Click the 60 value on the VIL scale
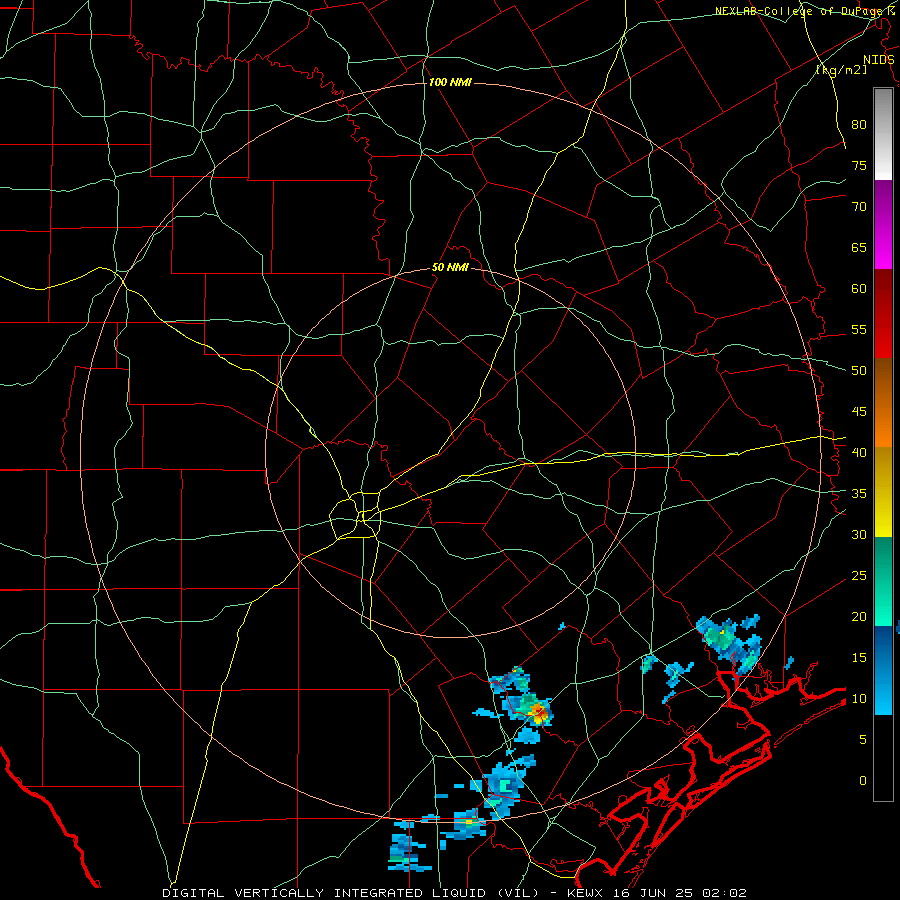Screen dimensions: 900x900 click(x=859, y=289)
